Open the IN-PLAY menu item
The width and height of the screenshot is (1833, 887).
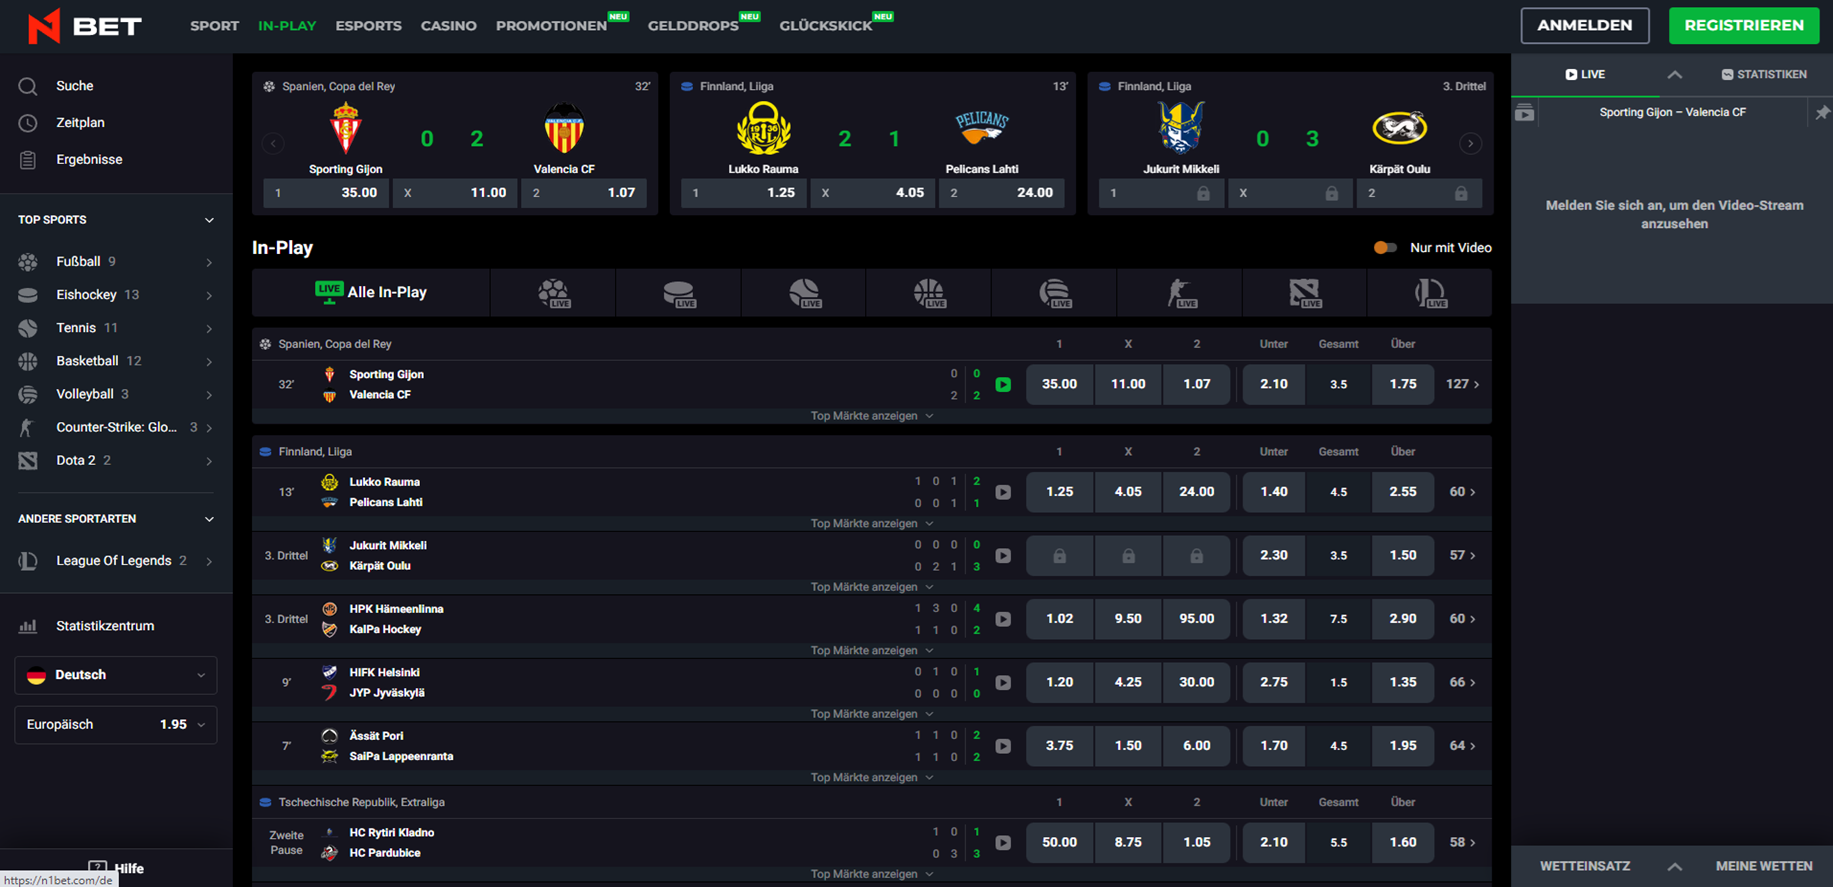pos(287,26)
